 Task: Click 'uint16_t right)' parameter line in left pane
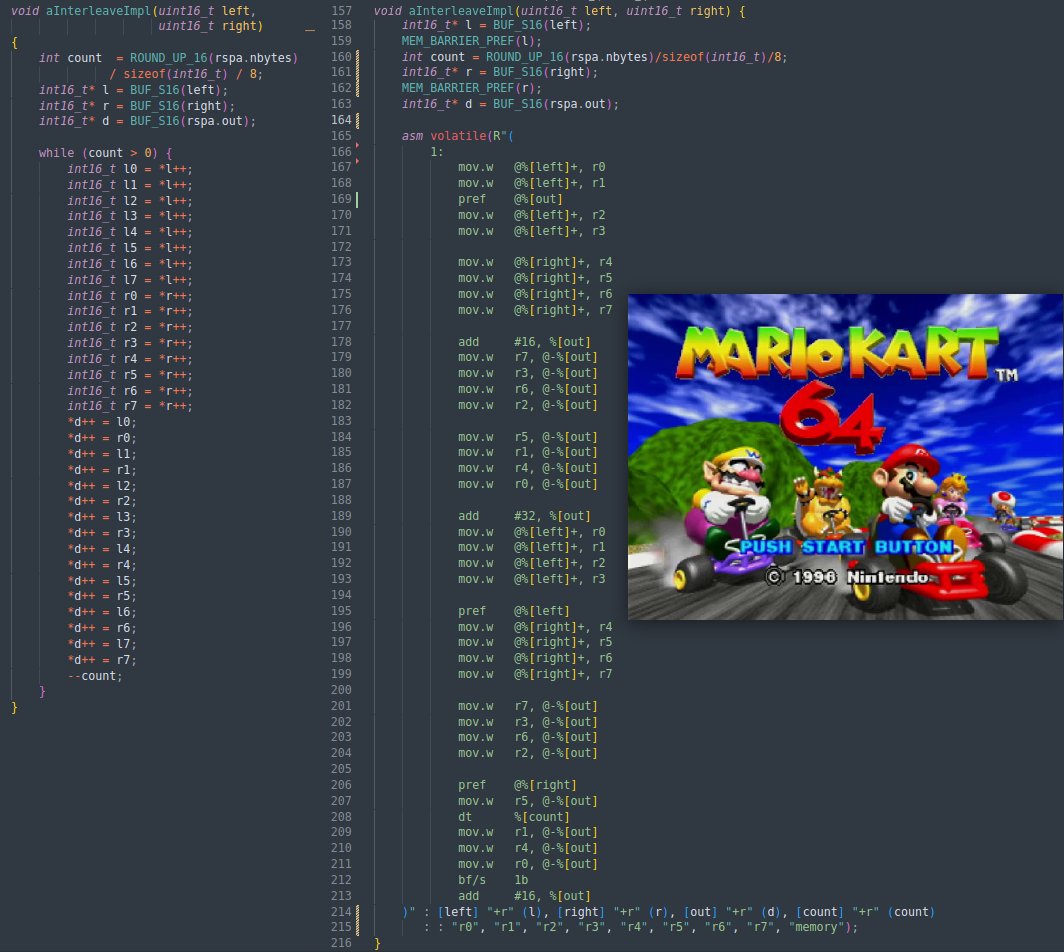coord(210,26)
